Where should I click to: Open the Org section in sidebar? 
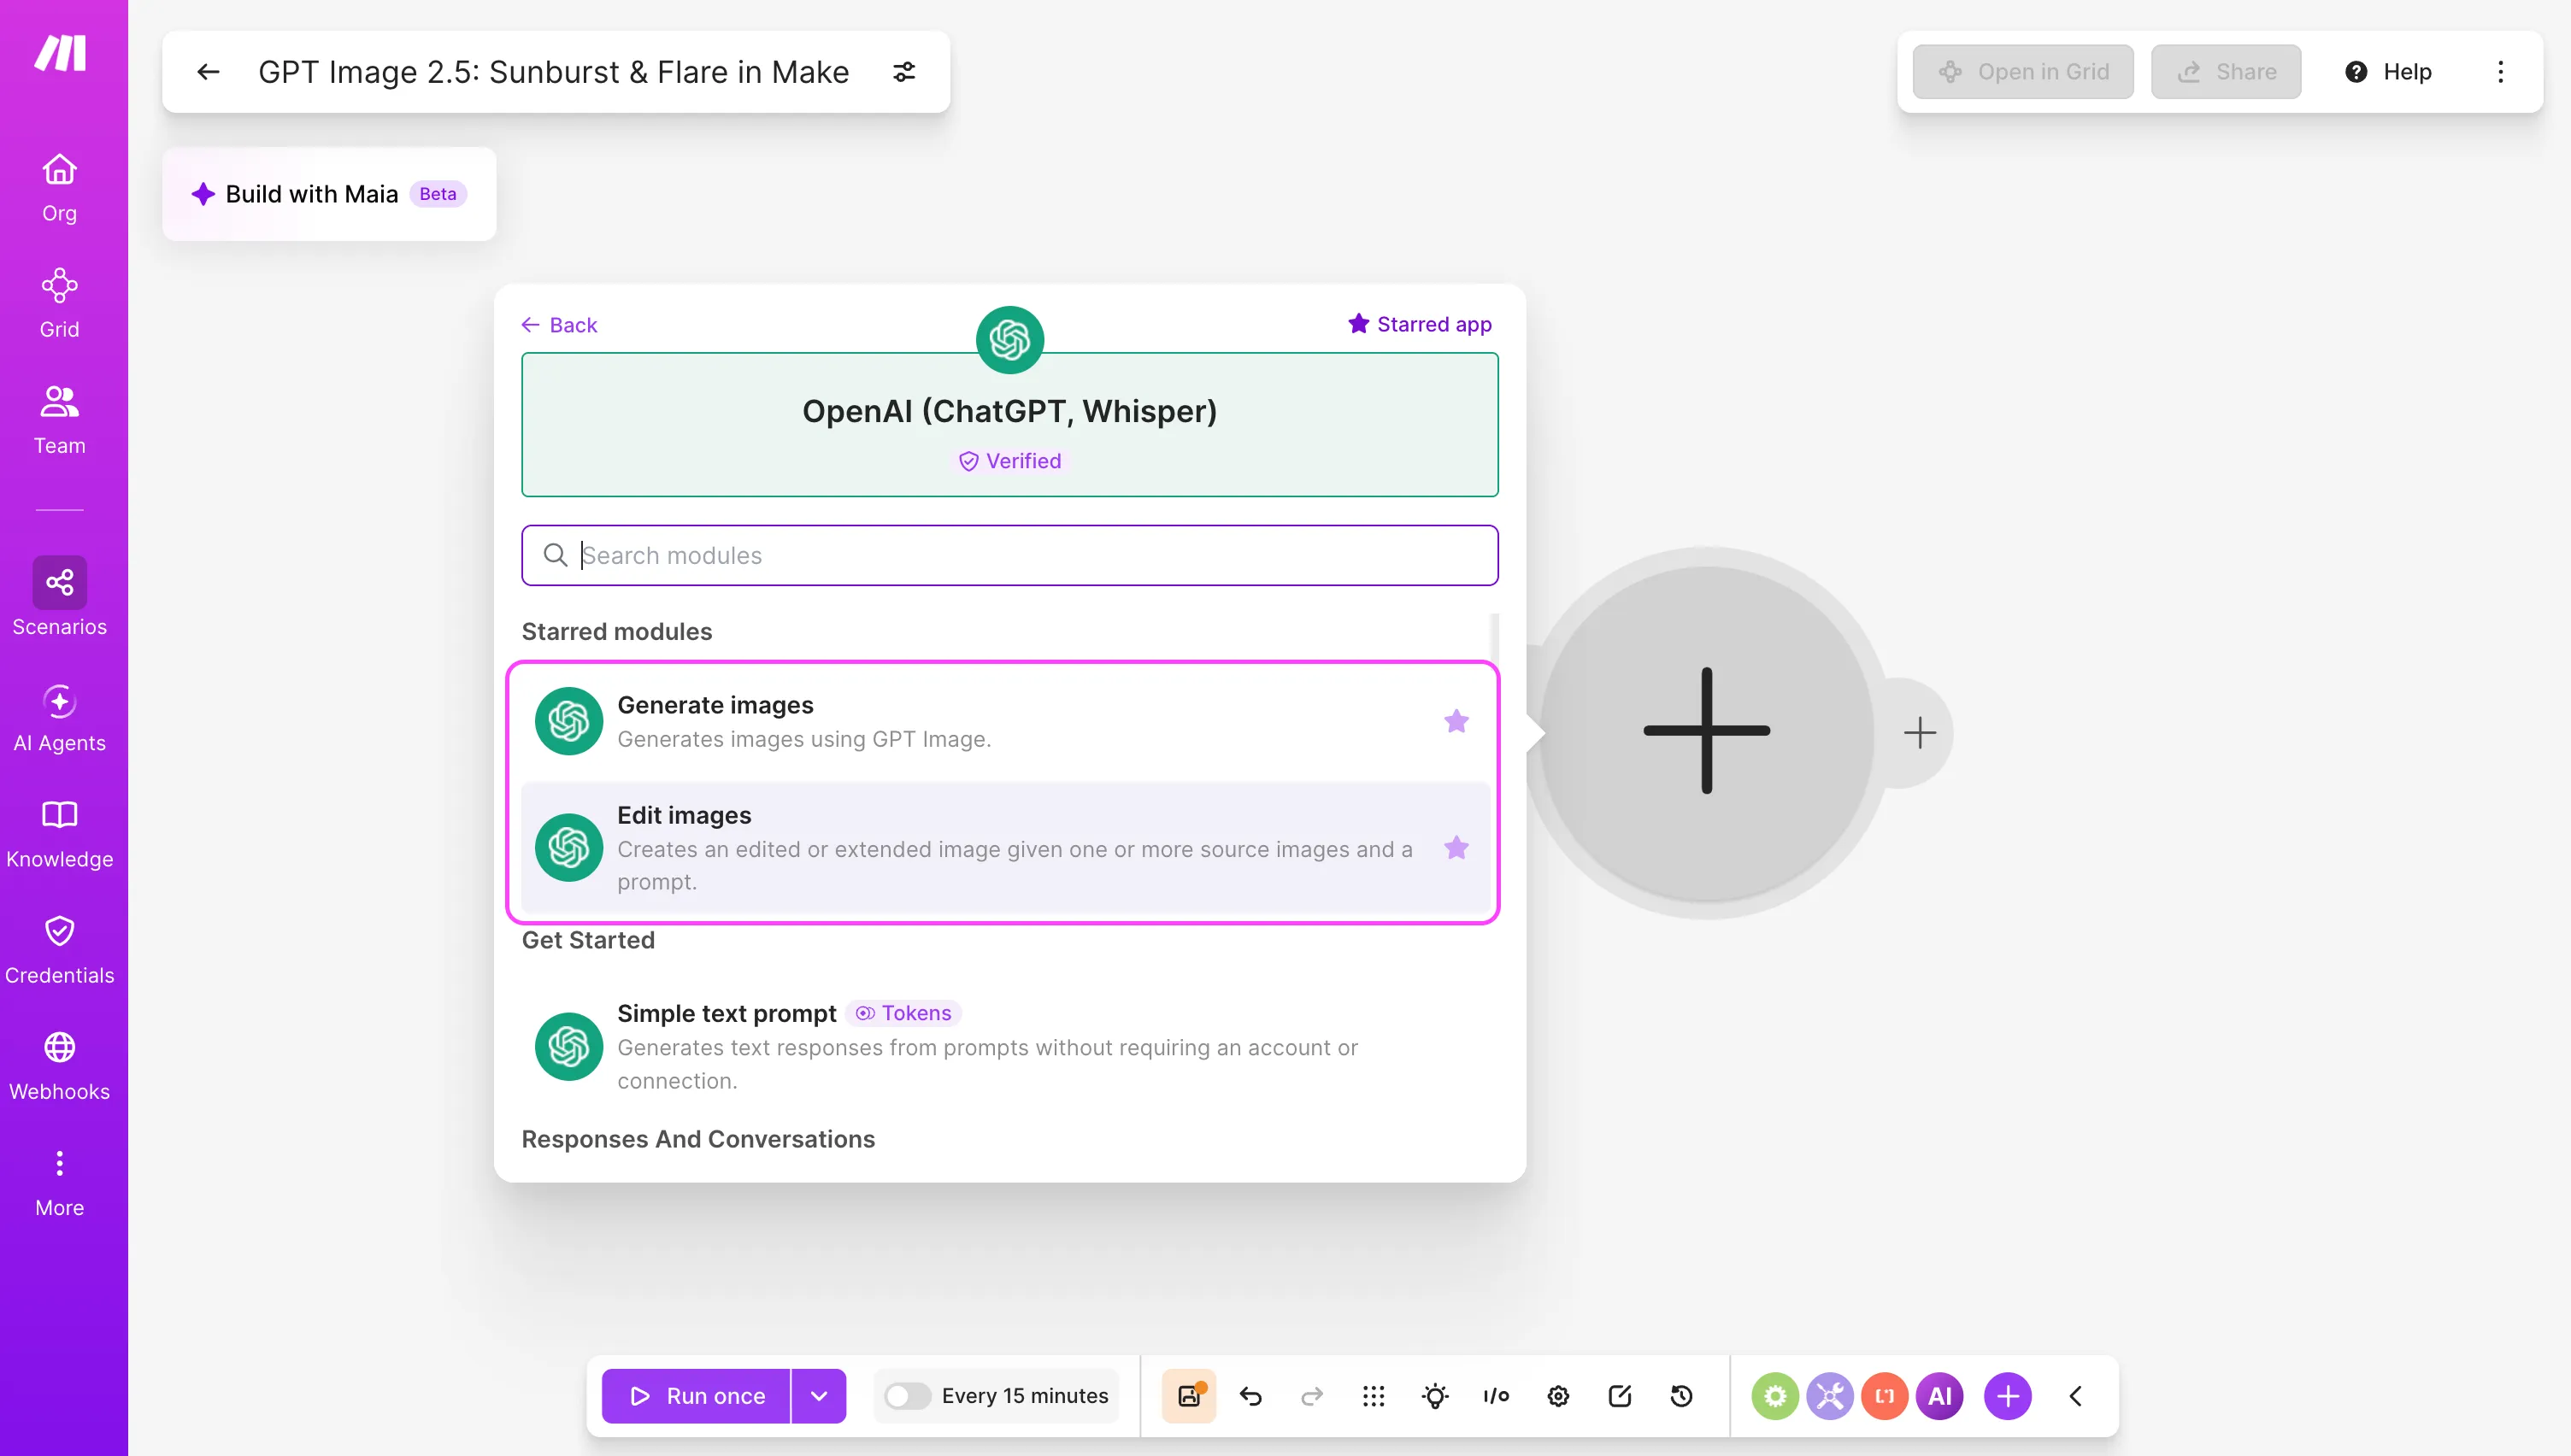click(59, 187)
